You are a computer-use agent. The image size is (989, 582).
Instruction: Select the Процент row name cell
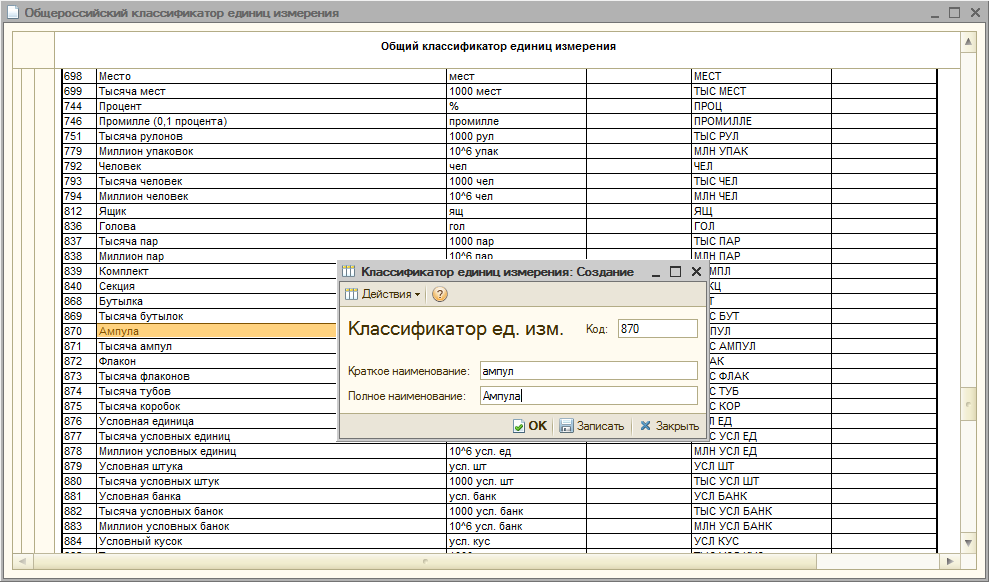tap(270, 106)
